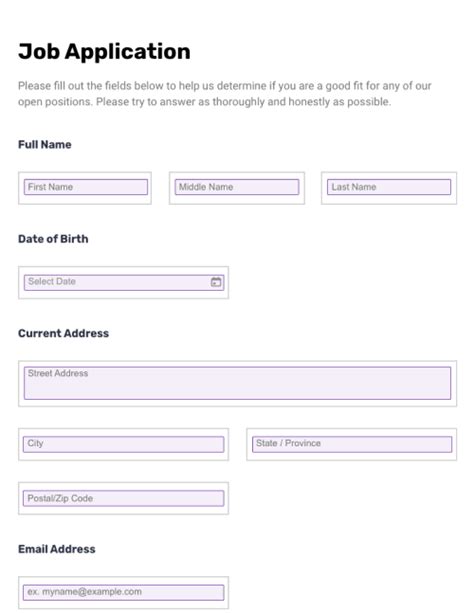Click the Job Application heading

[x=104, y=51]
